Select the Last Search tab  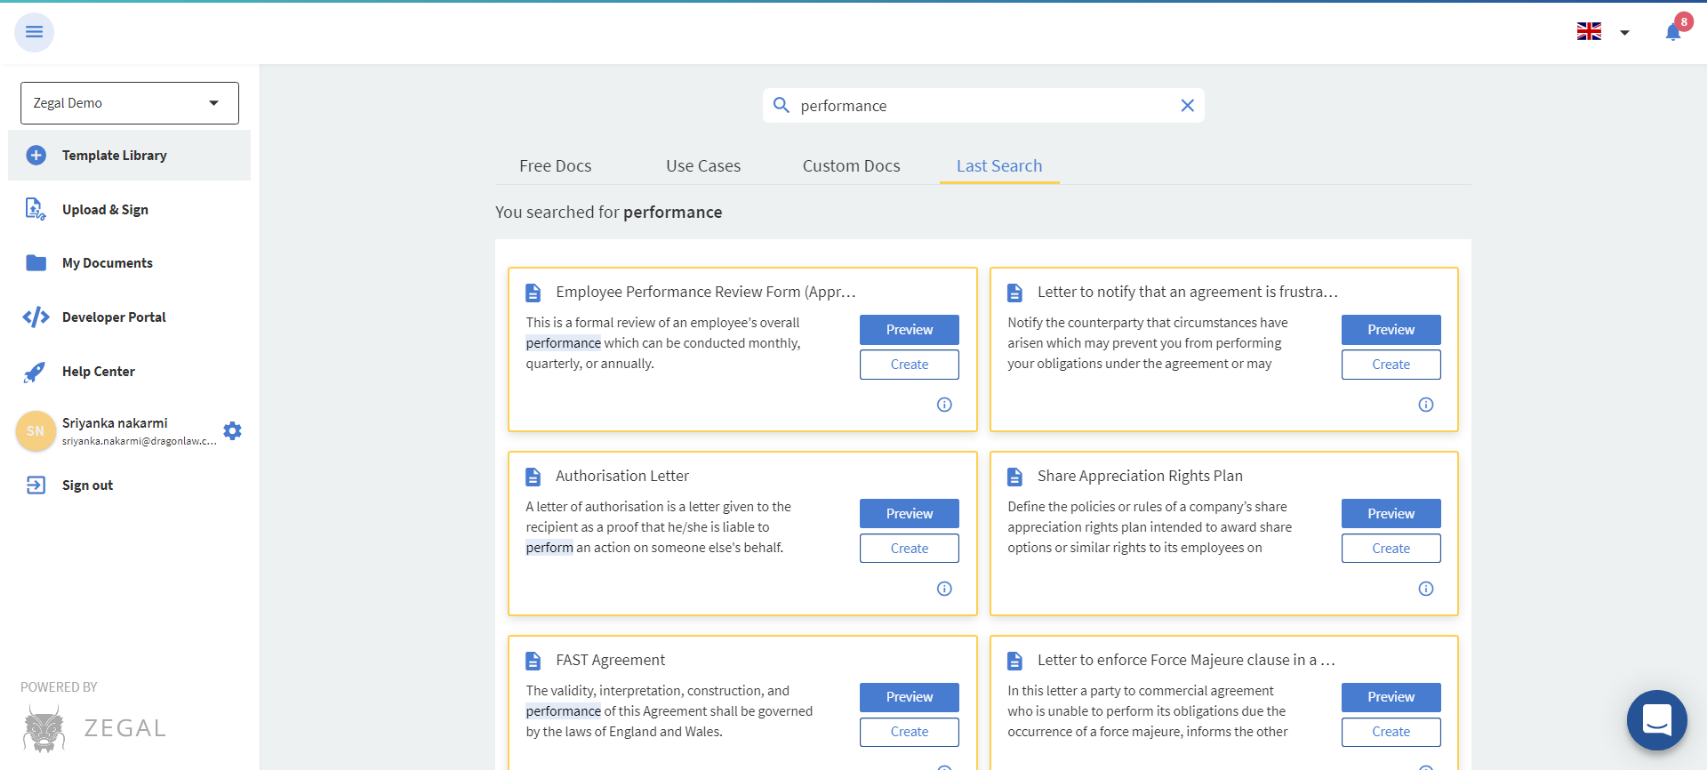999,166
